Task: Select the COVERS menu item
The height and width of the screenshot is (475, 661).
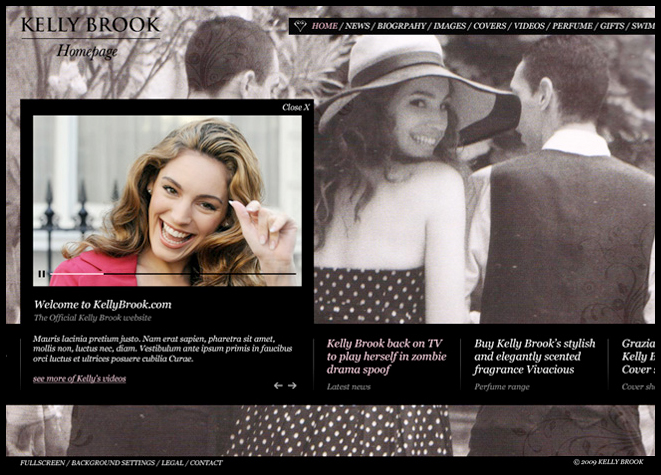Action: (489, 26)
